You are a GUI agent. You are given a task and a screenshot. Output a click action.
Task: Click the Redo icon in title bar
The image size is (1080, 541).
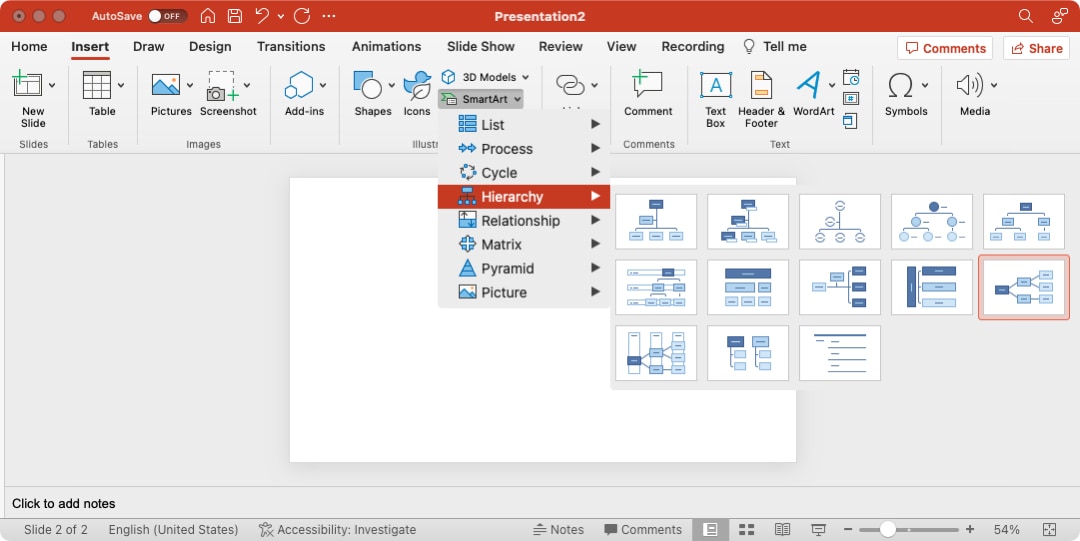(302, 16)
